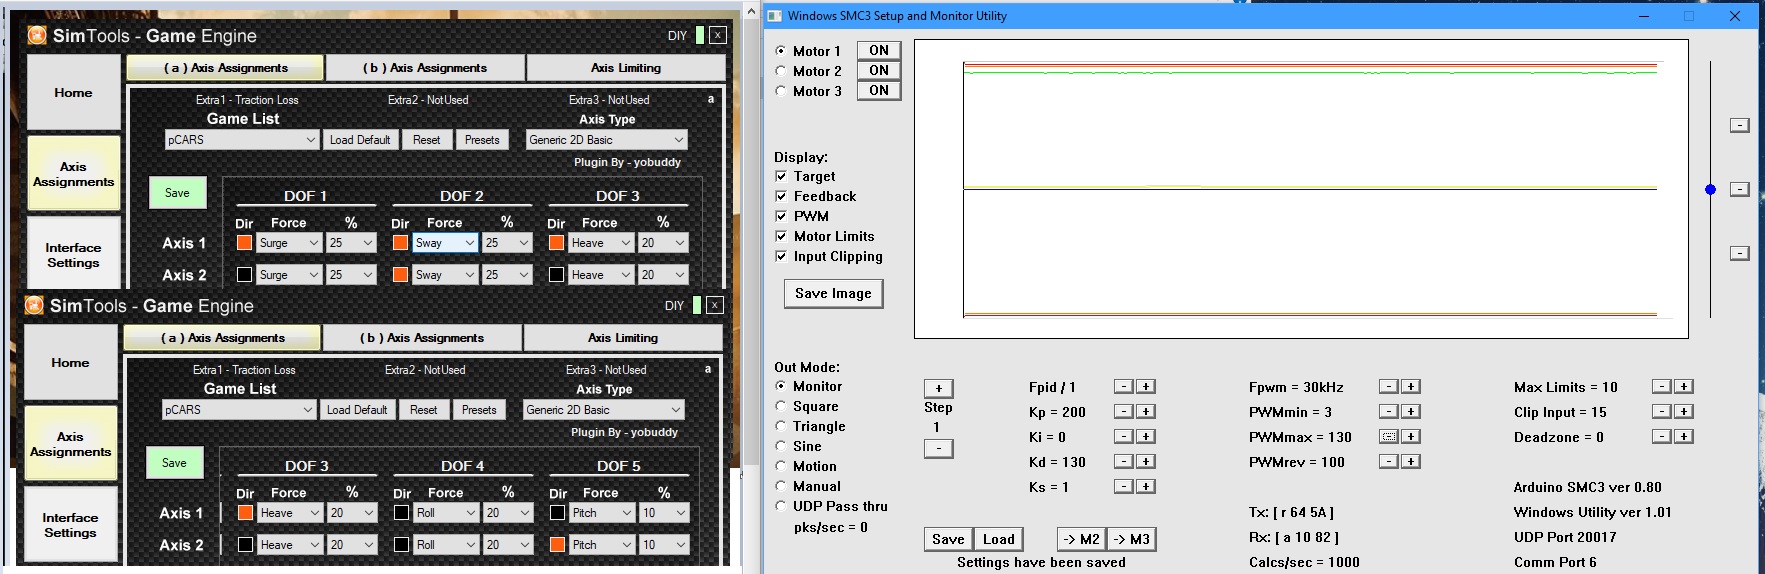
Task: Decrease Fpwm frequency with minus button
Action: [x=1388, y=386]
